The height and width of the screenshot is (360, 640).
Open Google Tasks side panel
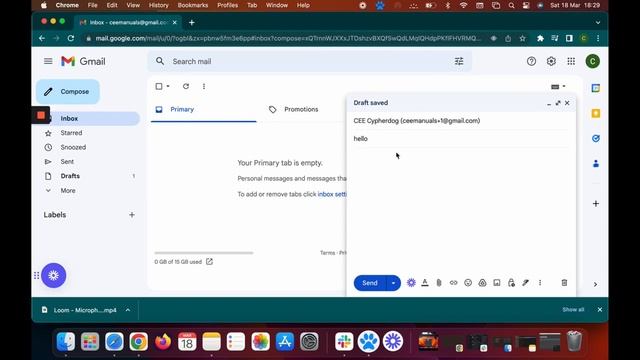pos(596,138)
